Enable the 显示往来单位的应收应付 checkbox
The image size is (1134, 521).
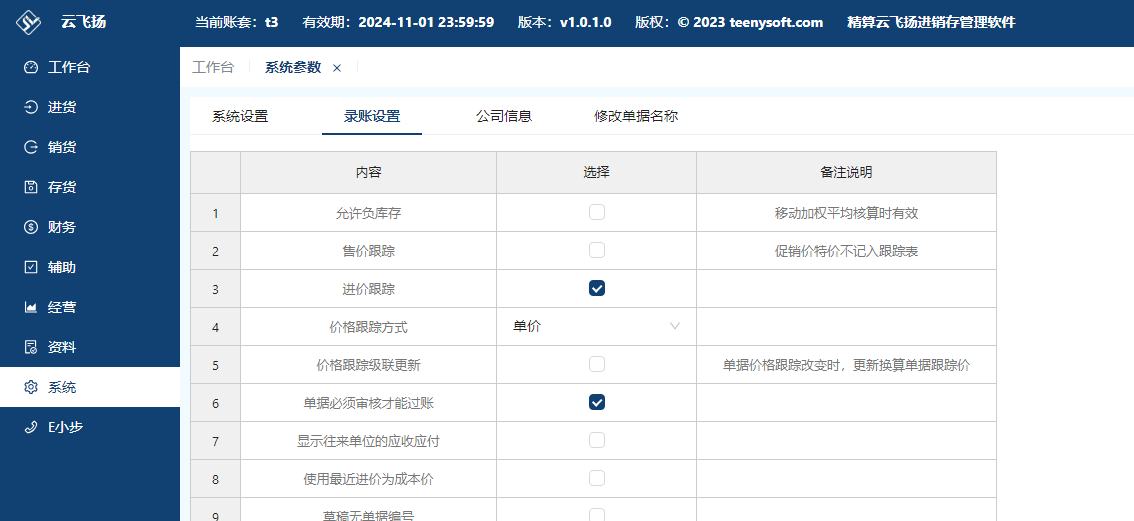(x=597, y=440)
